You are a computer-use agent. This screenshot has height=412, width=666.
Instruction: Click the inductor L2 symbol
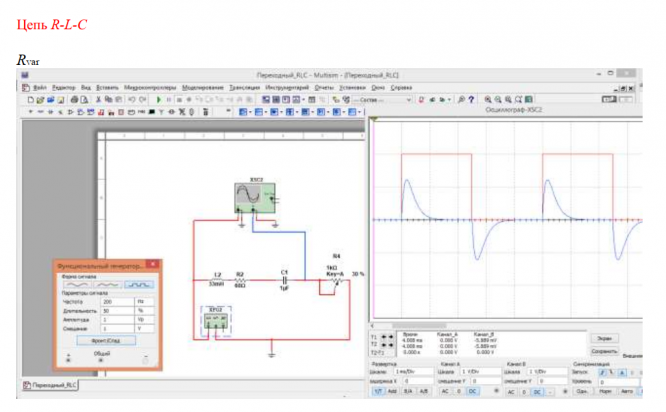click(217, 282)
